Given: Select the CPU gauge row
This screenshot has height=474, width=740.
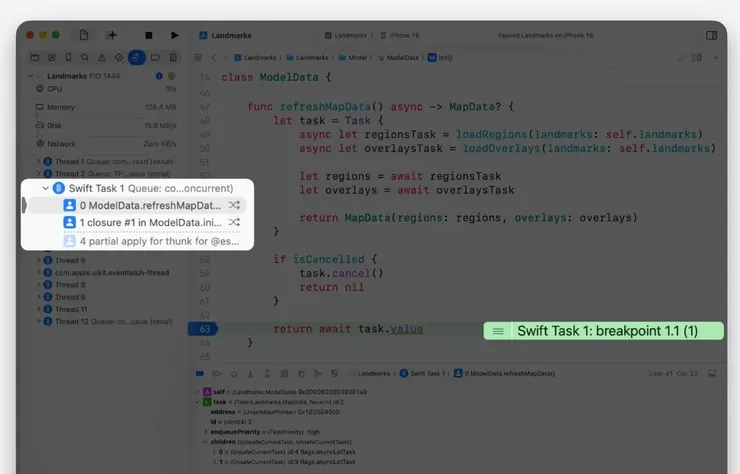Looking at the screenshot, I should pyautogui.click(x=106, y=89).
